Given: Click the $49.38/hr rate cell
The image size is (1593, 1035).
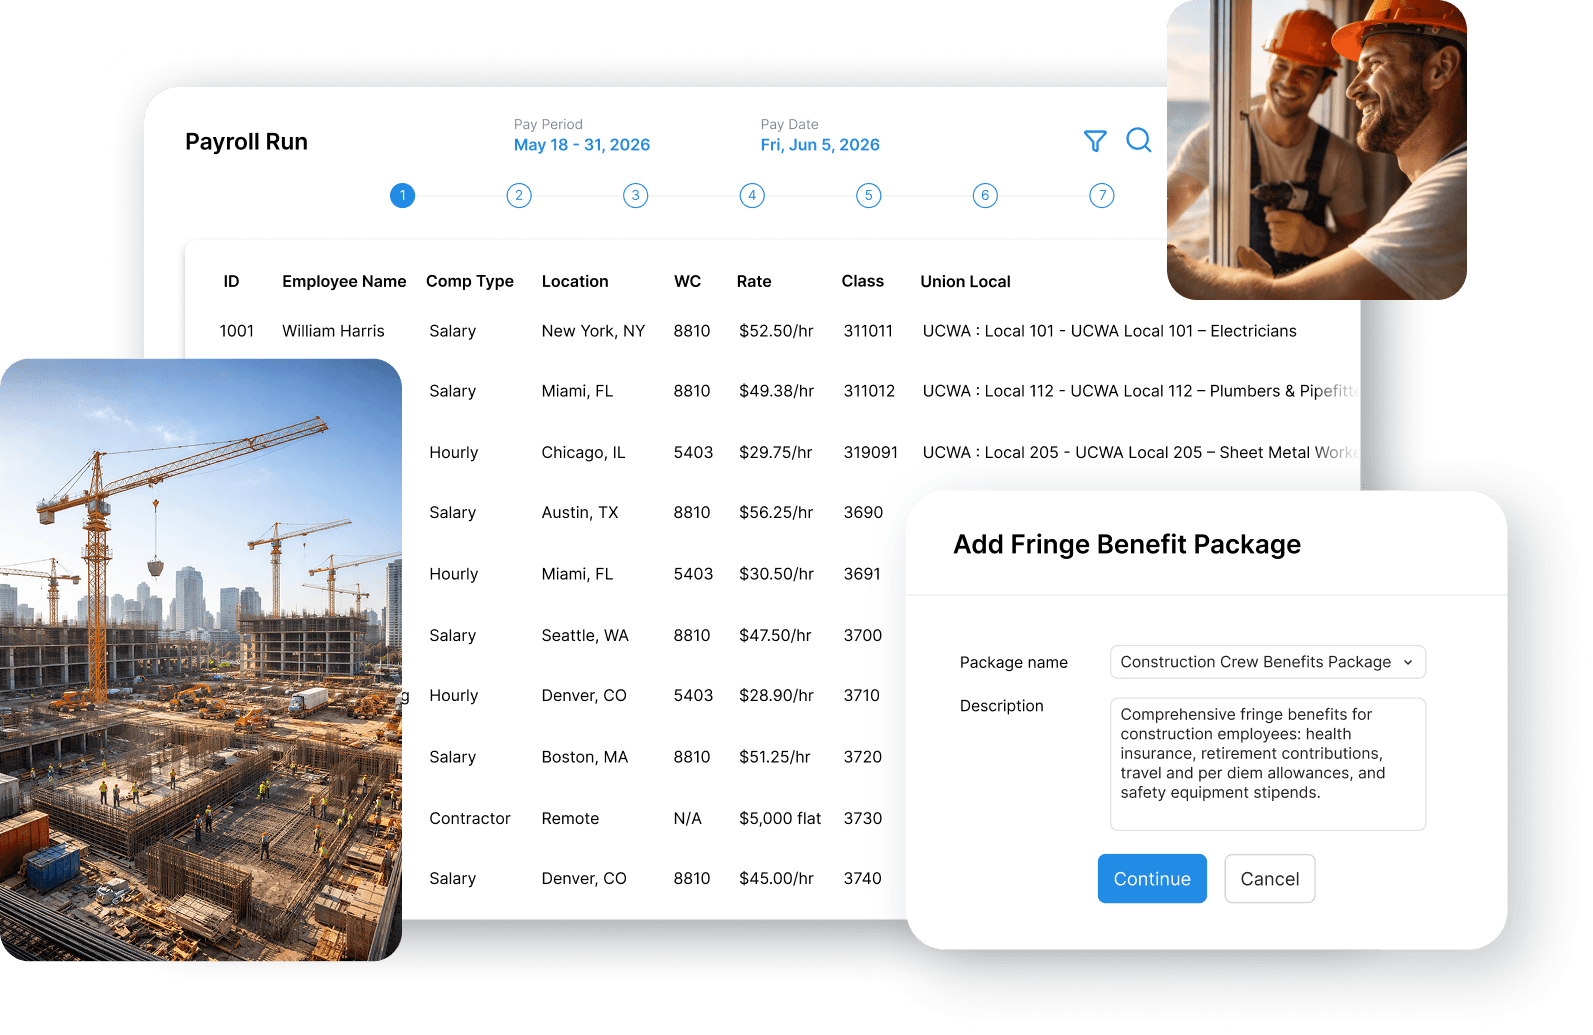Looking at the screenshot, I should click(777, 391).
